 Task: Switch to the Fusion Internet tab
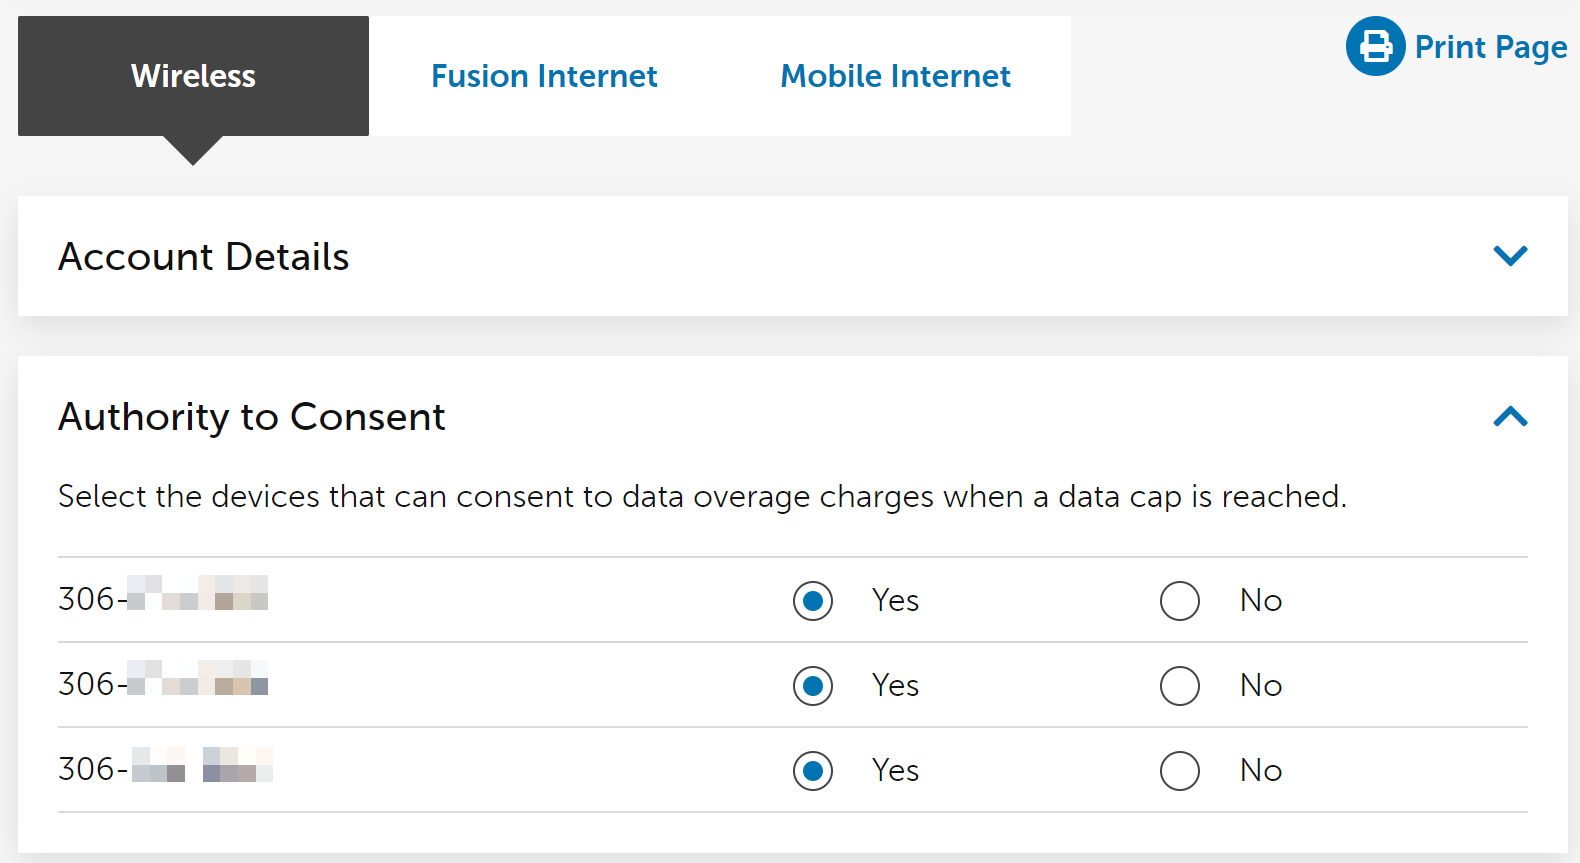[544, 76]
